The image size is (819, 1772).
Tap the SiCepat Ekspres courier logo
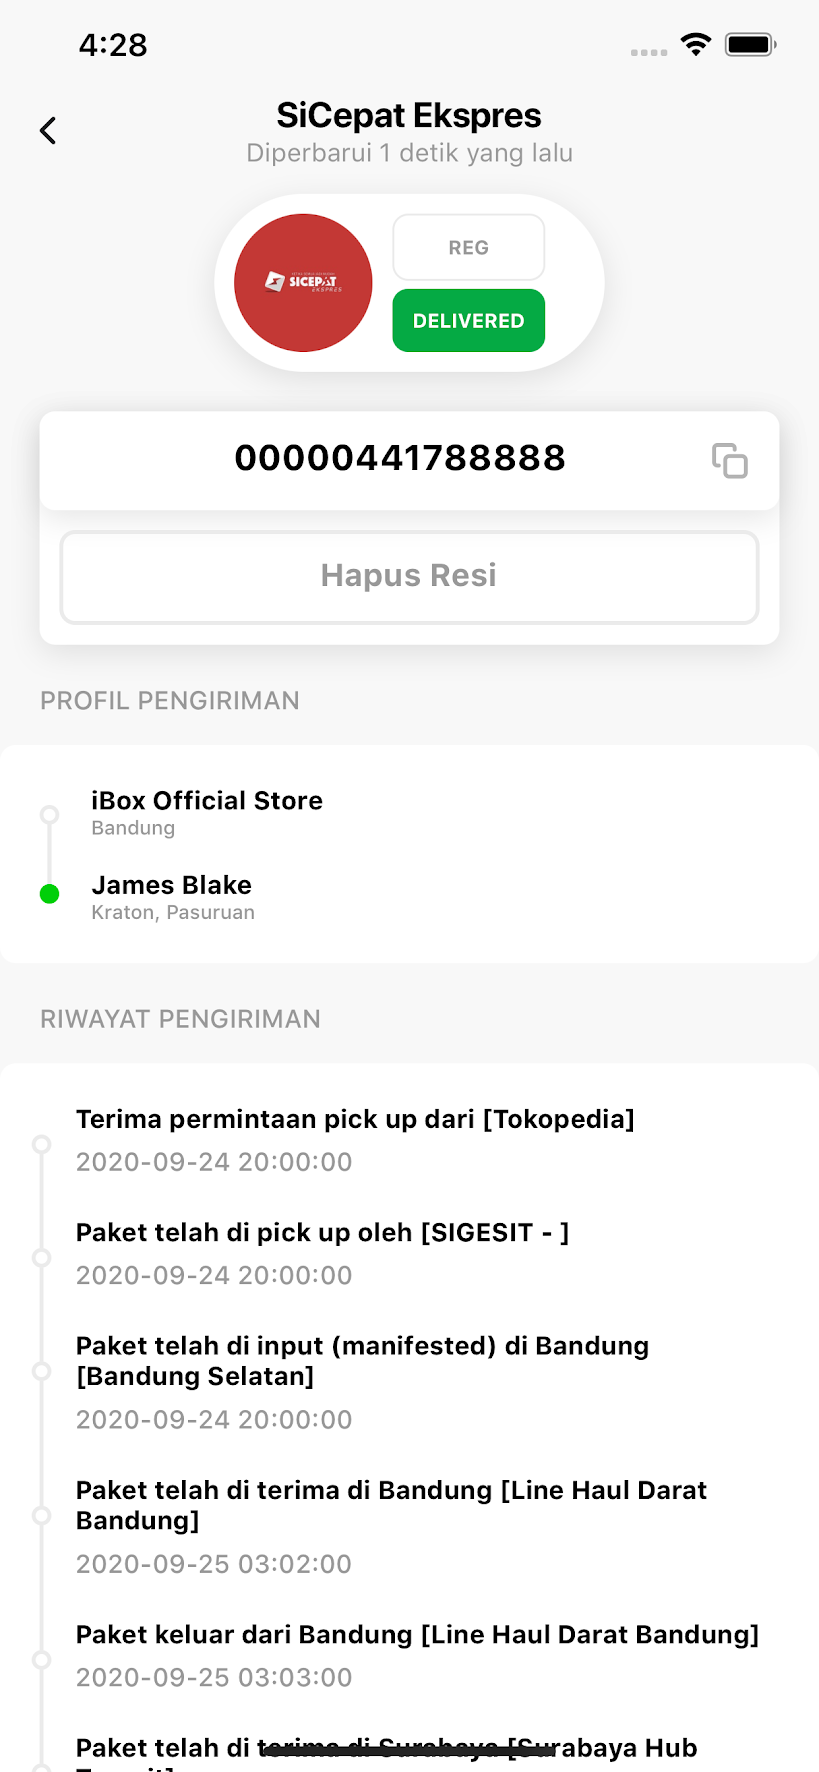(303, 283)
